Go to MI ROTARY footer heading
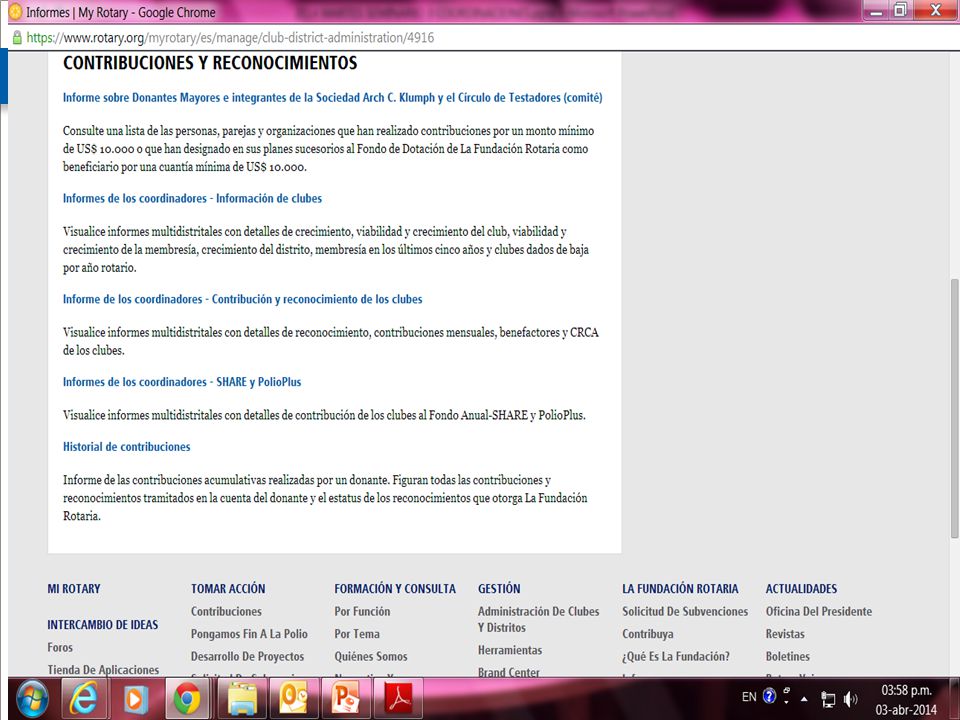960x720 pixels. click(74, 589)
